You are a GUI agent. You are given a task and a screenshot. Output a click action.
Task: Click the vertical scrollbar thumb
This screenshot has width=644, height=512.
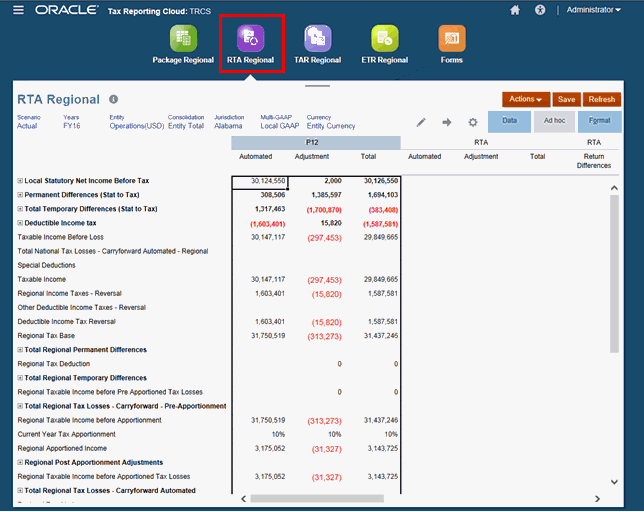pos(614,274)
